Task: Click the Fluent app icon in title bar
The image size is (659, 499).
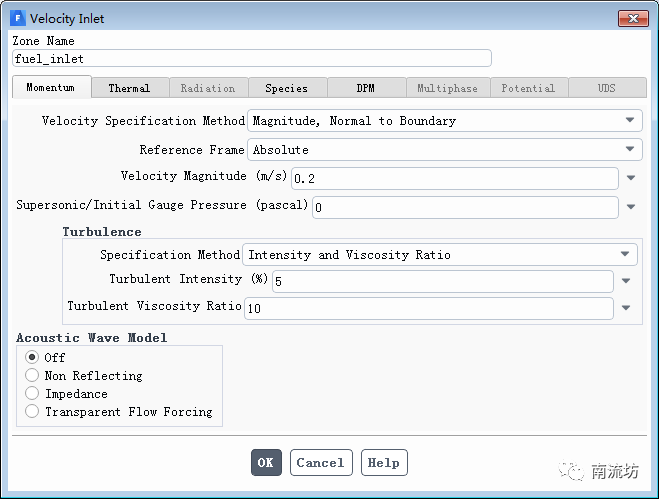Action: (x=17, y=18)
